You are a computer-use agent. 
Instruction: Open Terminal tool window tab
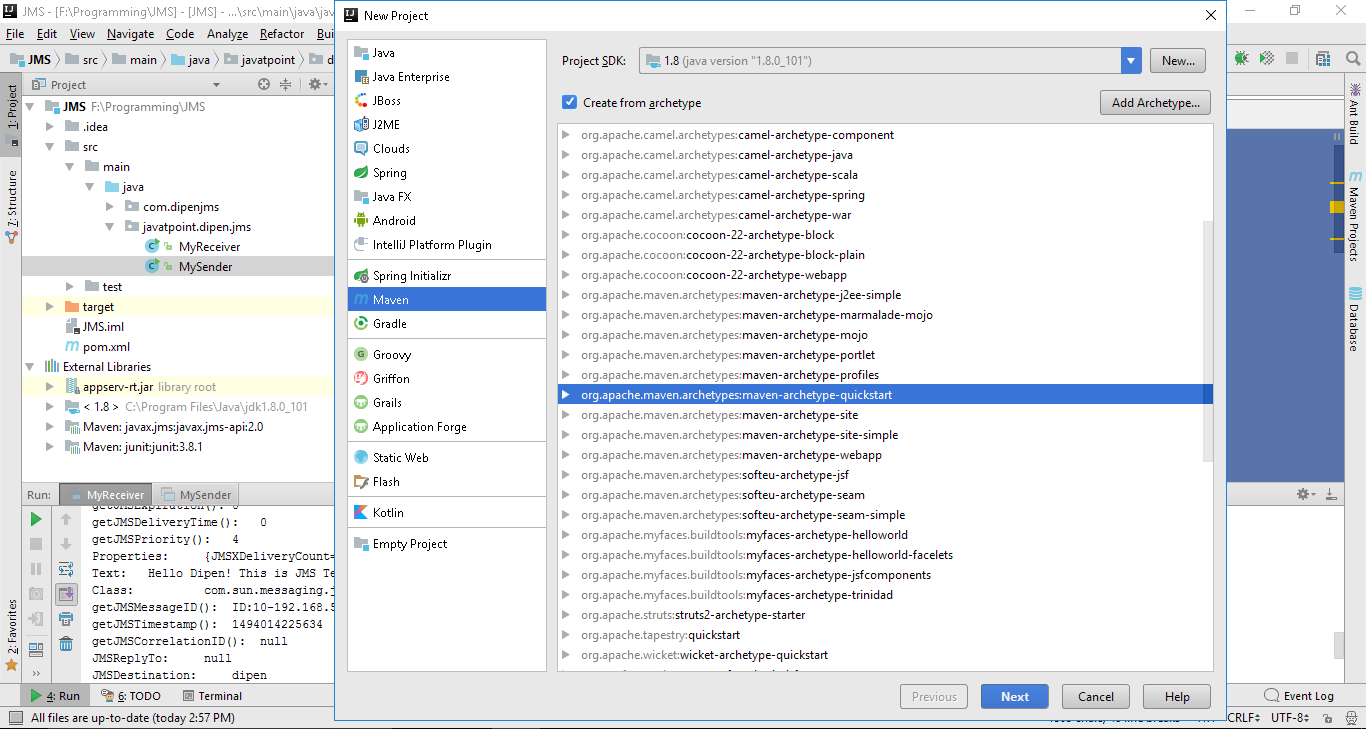coord(212,696)
